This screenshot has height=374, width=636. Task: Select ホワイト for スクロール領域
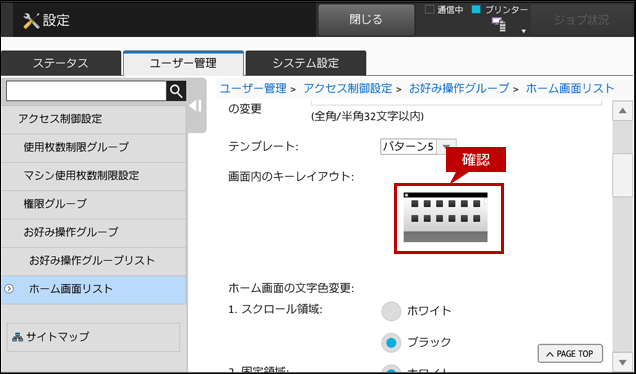pyautogui.click(x=391, y=311)
